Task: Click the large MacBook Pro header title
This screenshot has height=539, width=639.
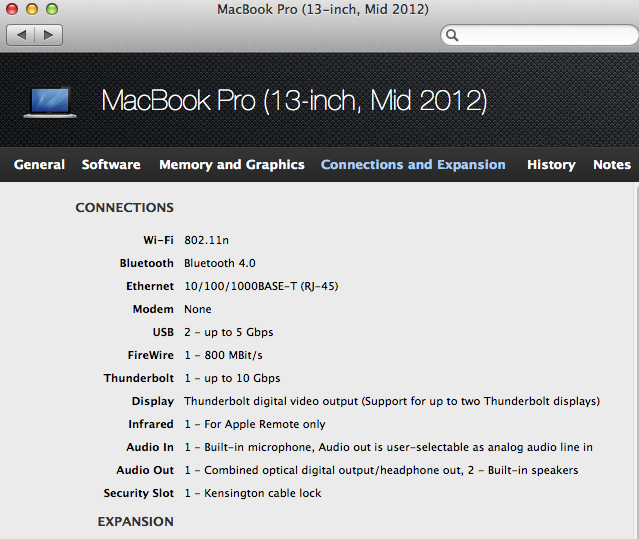Action: (294, 101)
